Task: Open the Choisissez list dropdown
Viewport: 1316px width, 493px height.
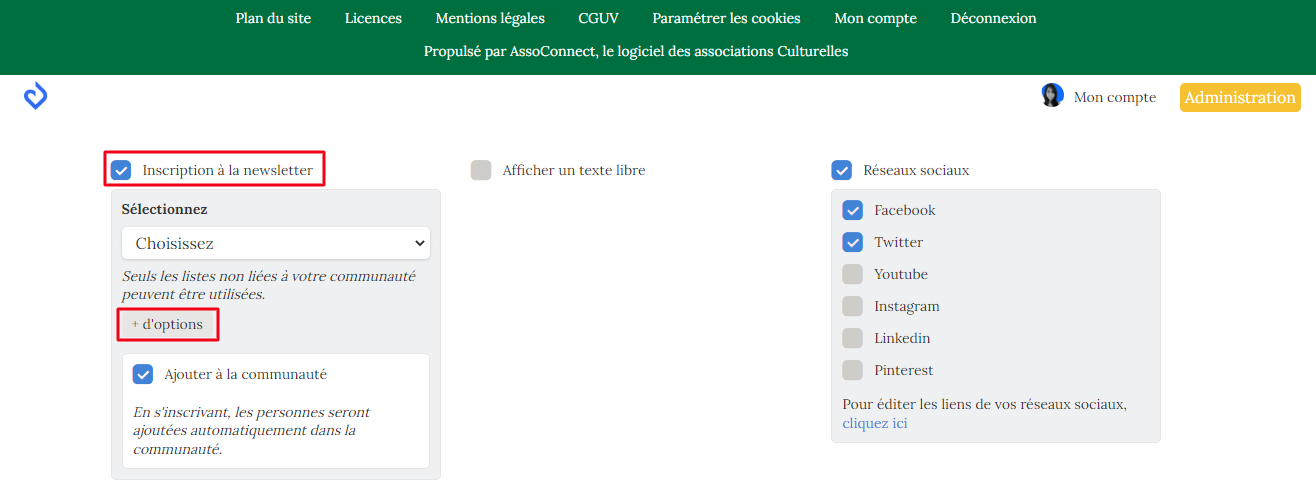Action: 276,243
